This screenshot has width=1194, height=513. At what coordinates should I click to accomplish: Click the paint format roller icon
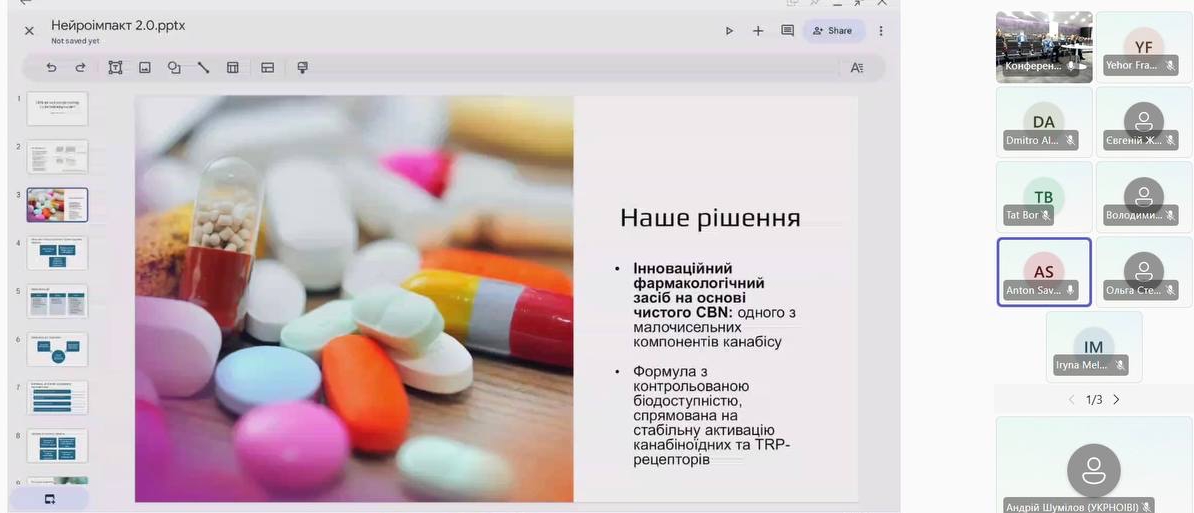(302, 68)
